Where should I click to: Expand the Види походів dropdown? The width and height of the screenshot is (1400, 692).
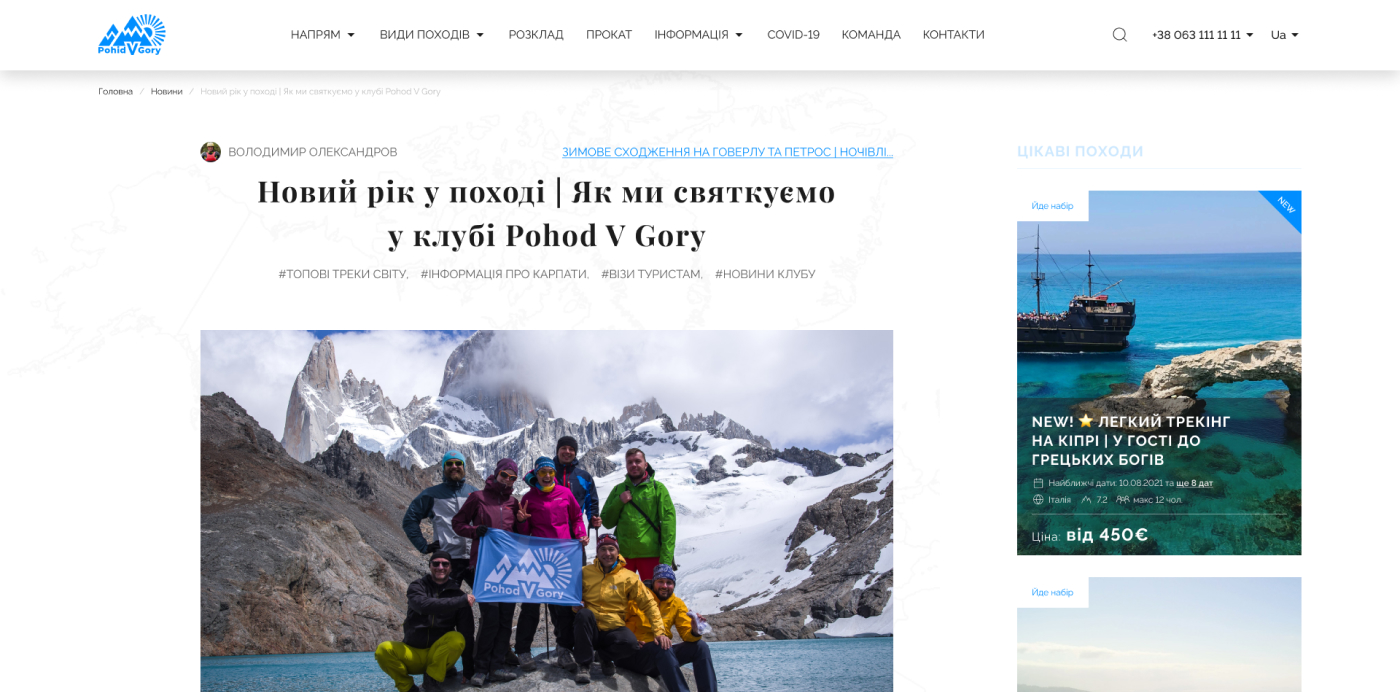[431, 35]
